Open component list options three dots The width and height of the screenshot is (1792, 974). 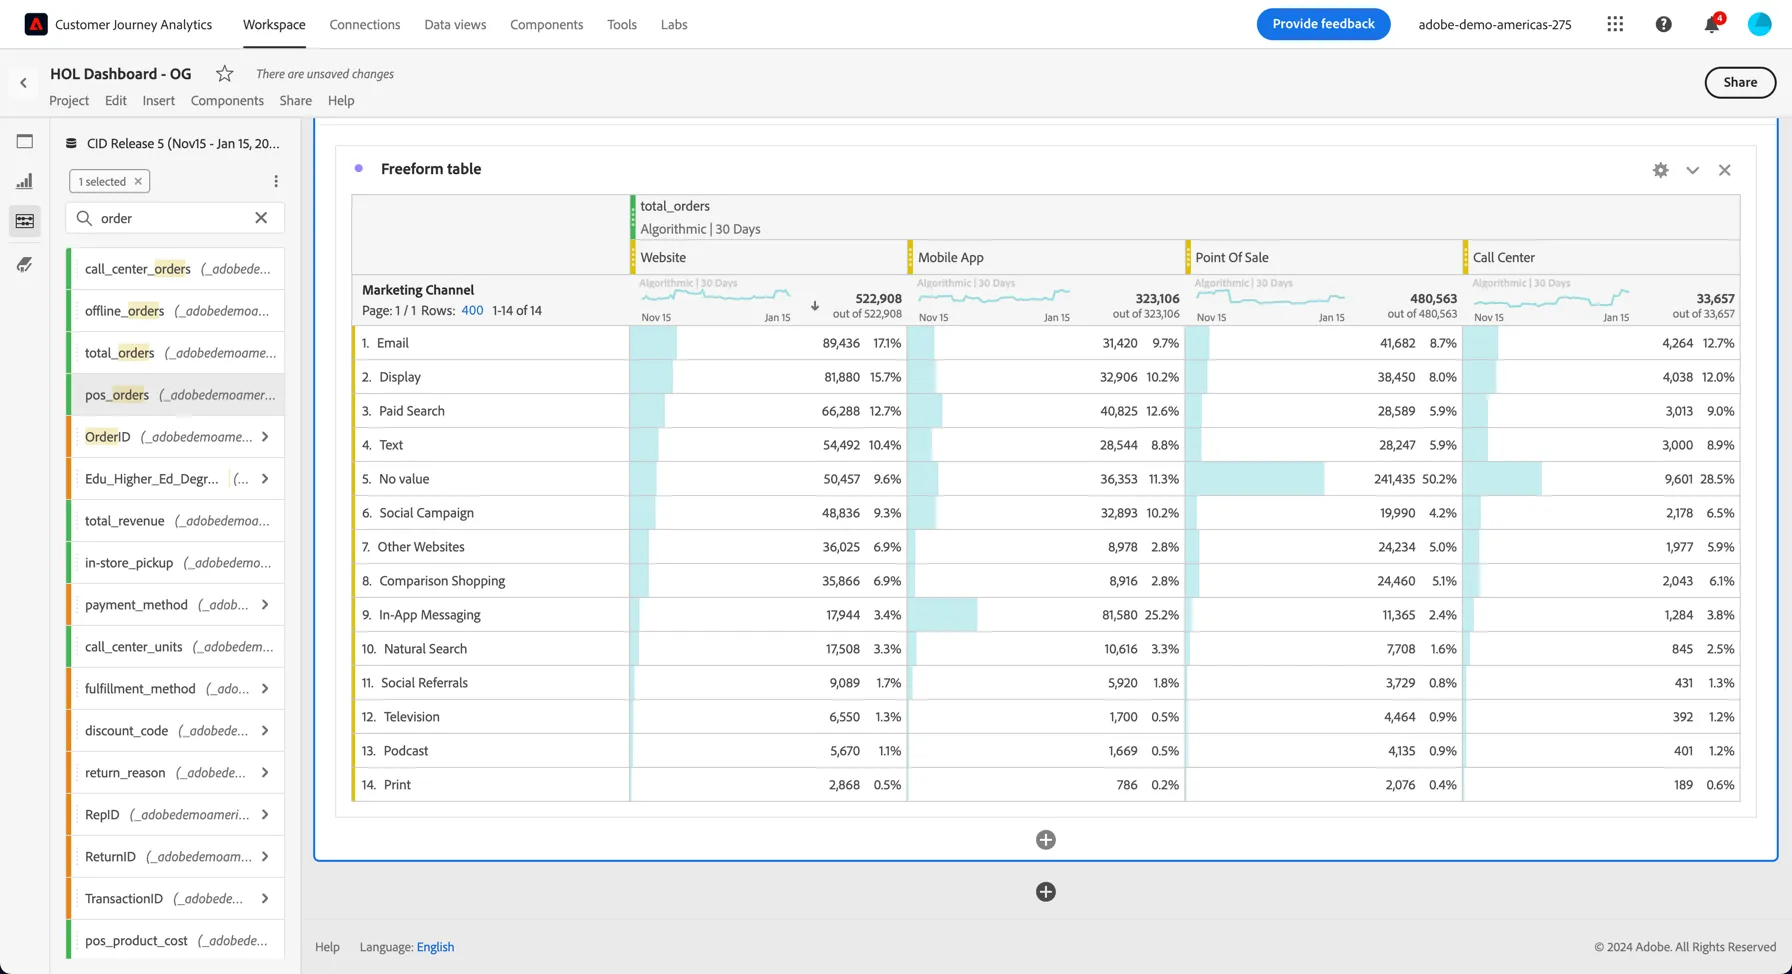coord(276,181)
